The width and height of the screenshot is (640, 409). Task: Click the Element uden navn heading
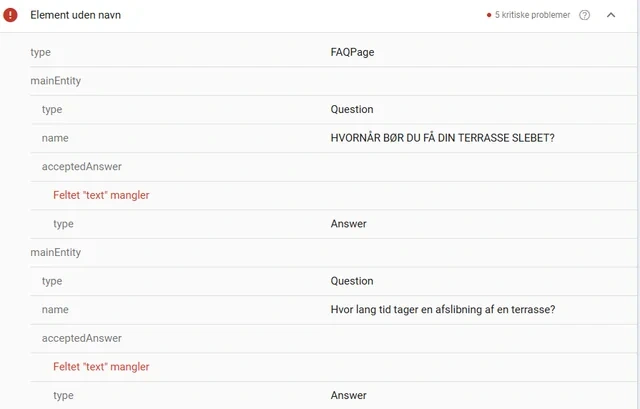pos(76,15)
